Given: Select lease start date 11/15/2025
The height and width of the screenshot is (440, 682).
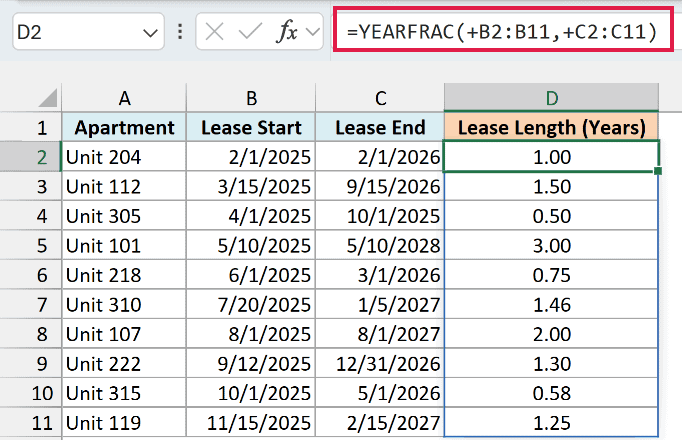Looking at the screenshot, I should [251, 422].
